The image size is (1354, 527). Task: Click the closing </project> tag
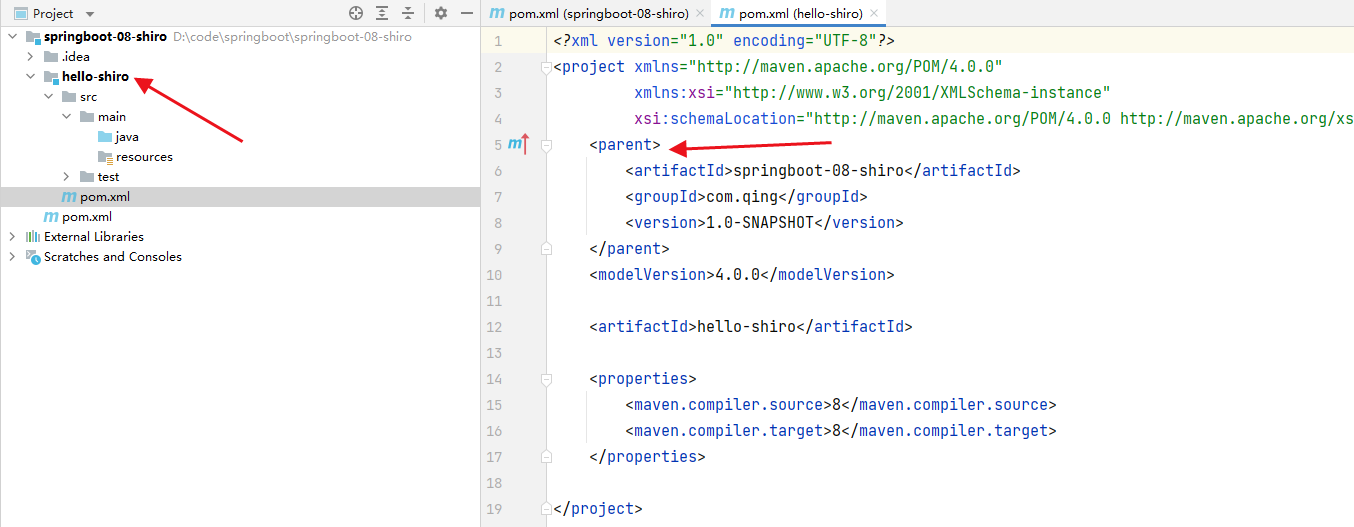point(598,509)
